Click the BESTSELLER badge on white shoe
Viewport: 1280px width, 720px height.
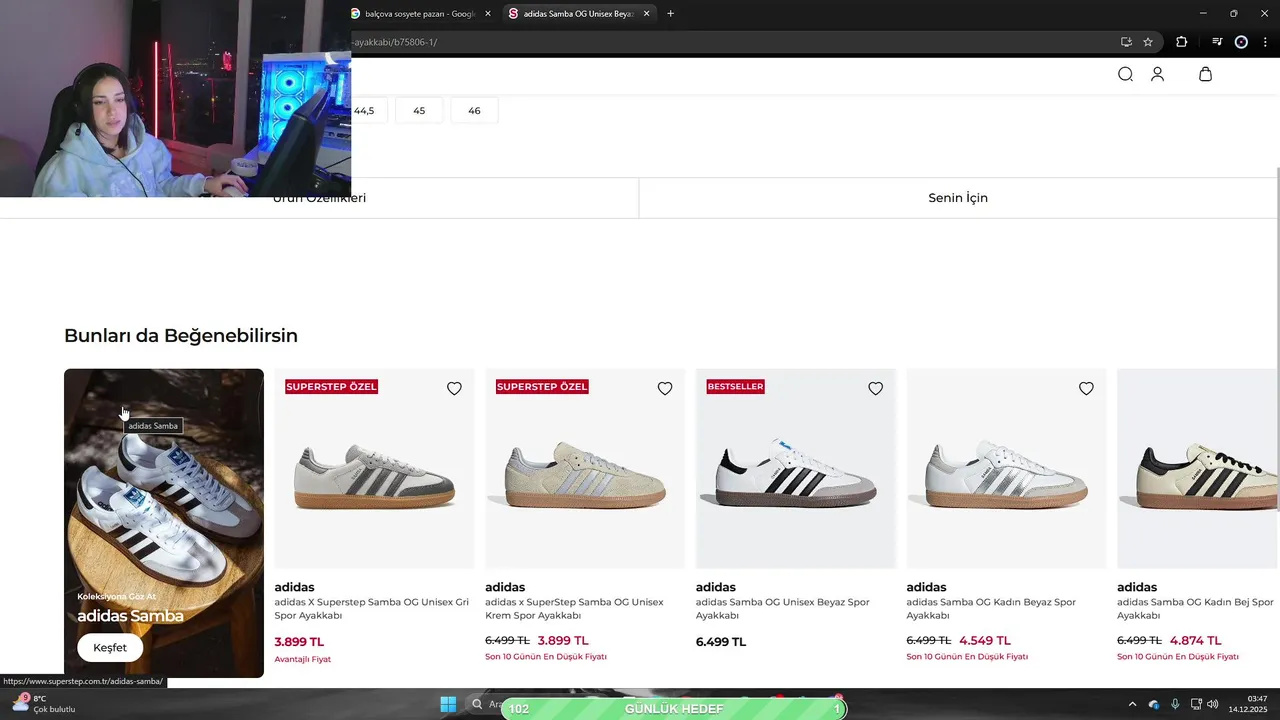click(735, 387)
